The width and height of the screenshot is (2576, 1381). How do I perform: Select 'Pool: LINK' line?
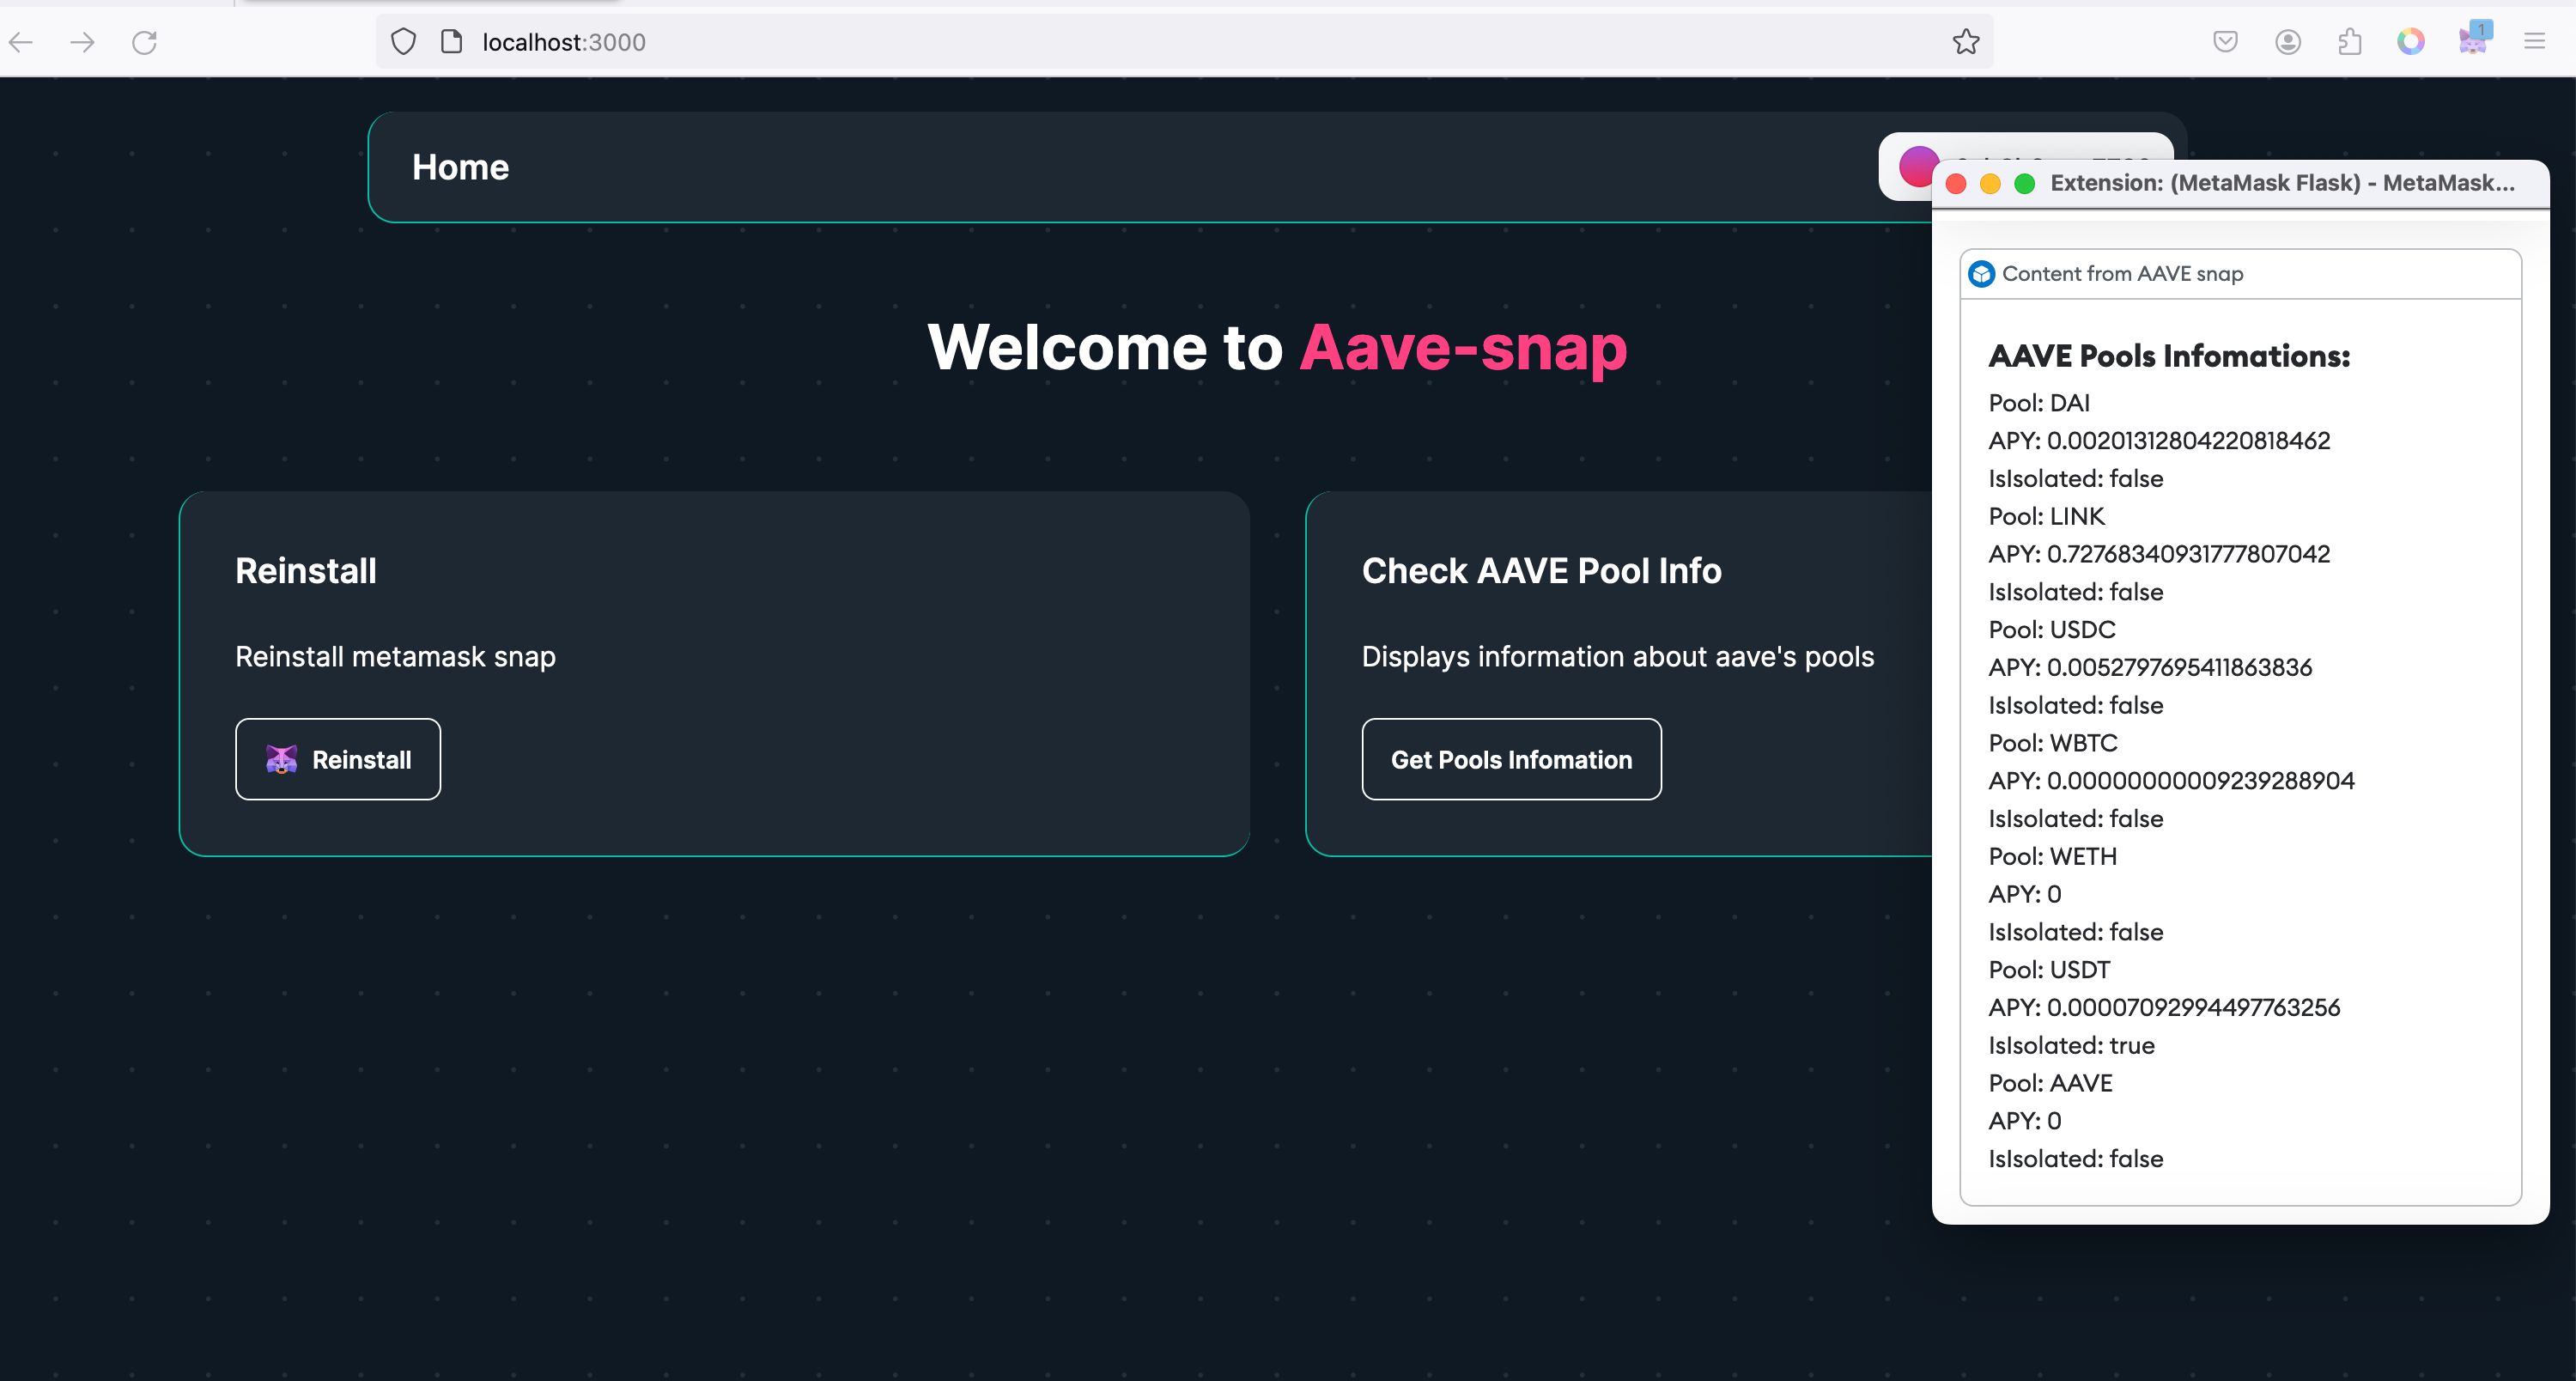pyautogui.click(x=2046, y=516)
